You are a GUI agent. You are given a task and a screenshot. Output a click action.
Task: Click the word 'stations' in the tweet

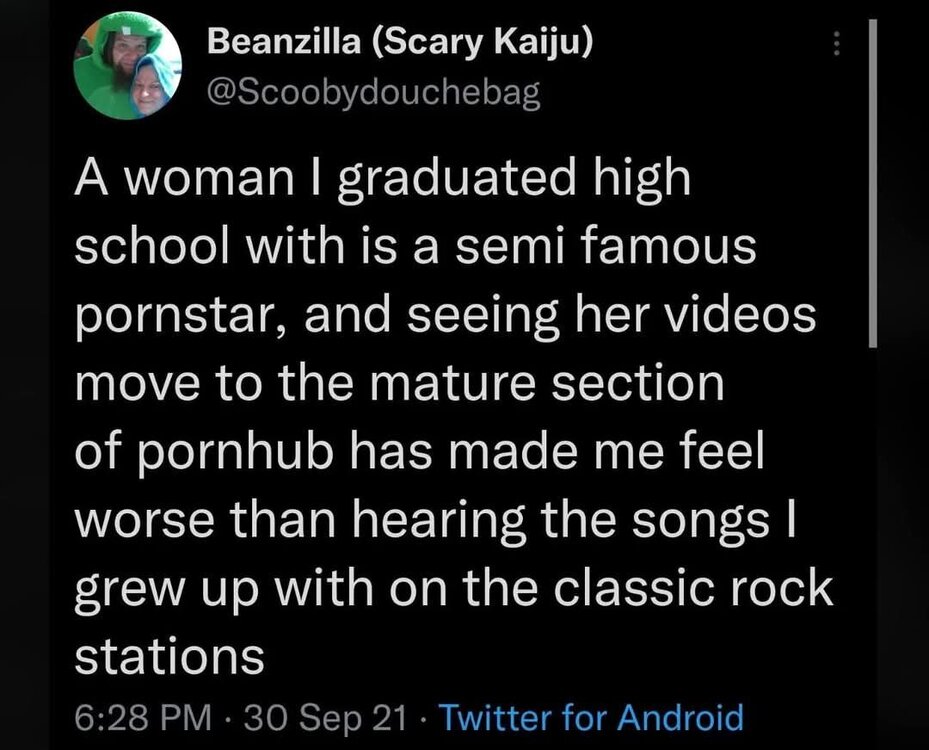[x=170, y=656]
